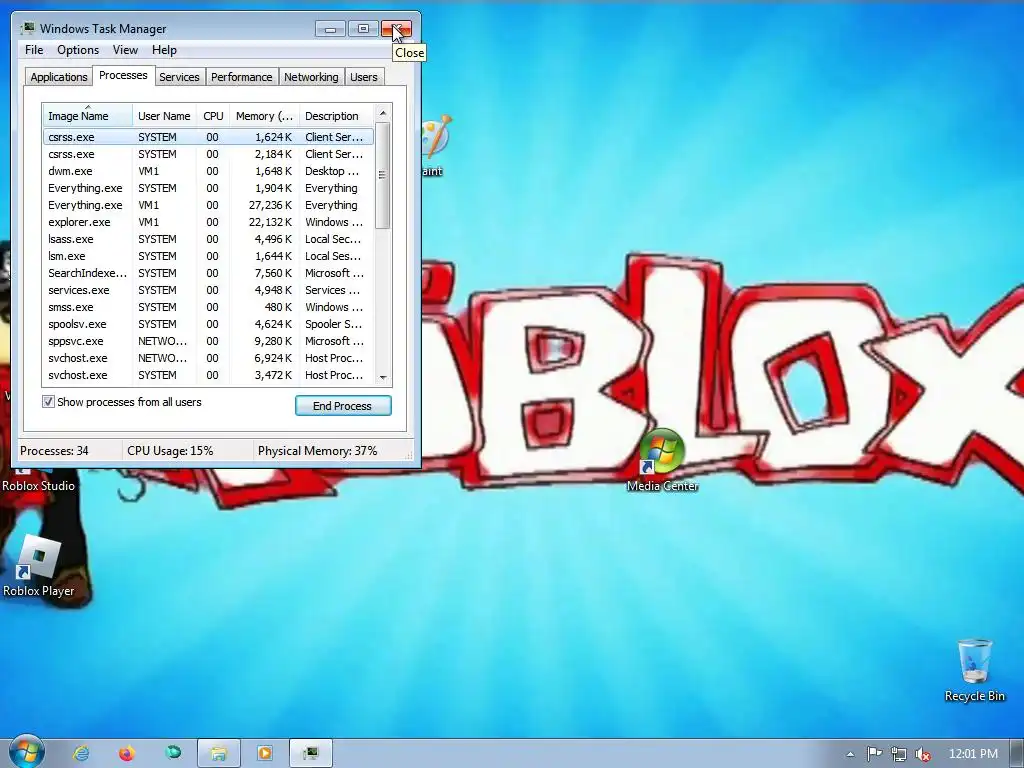Switch to the Users tab
Screen dimensions: 1024x768
[364, 77]
